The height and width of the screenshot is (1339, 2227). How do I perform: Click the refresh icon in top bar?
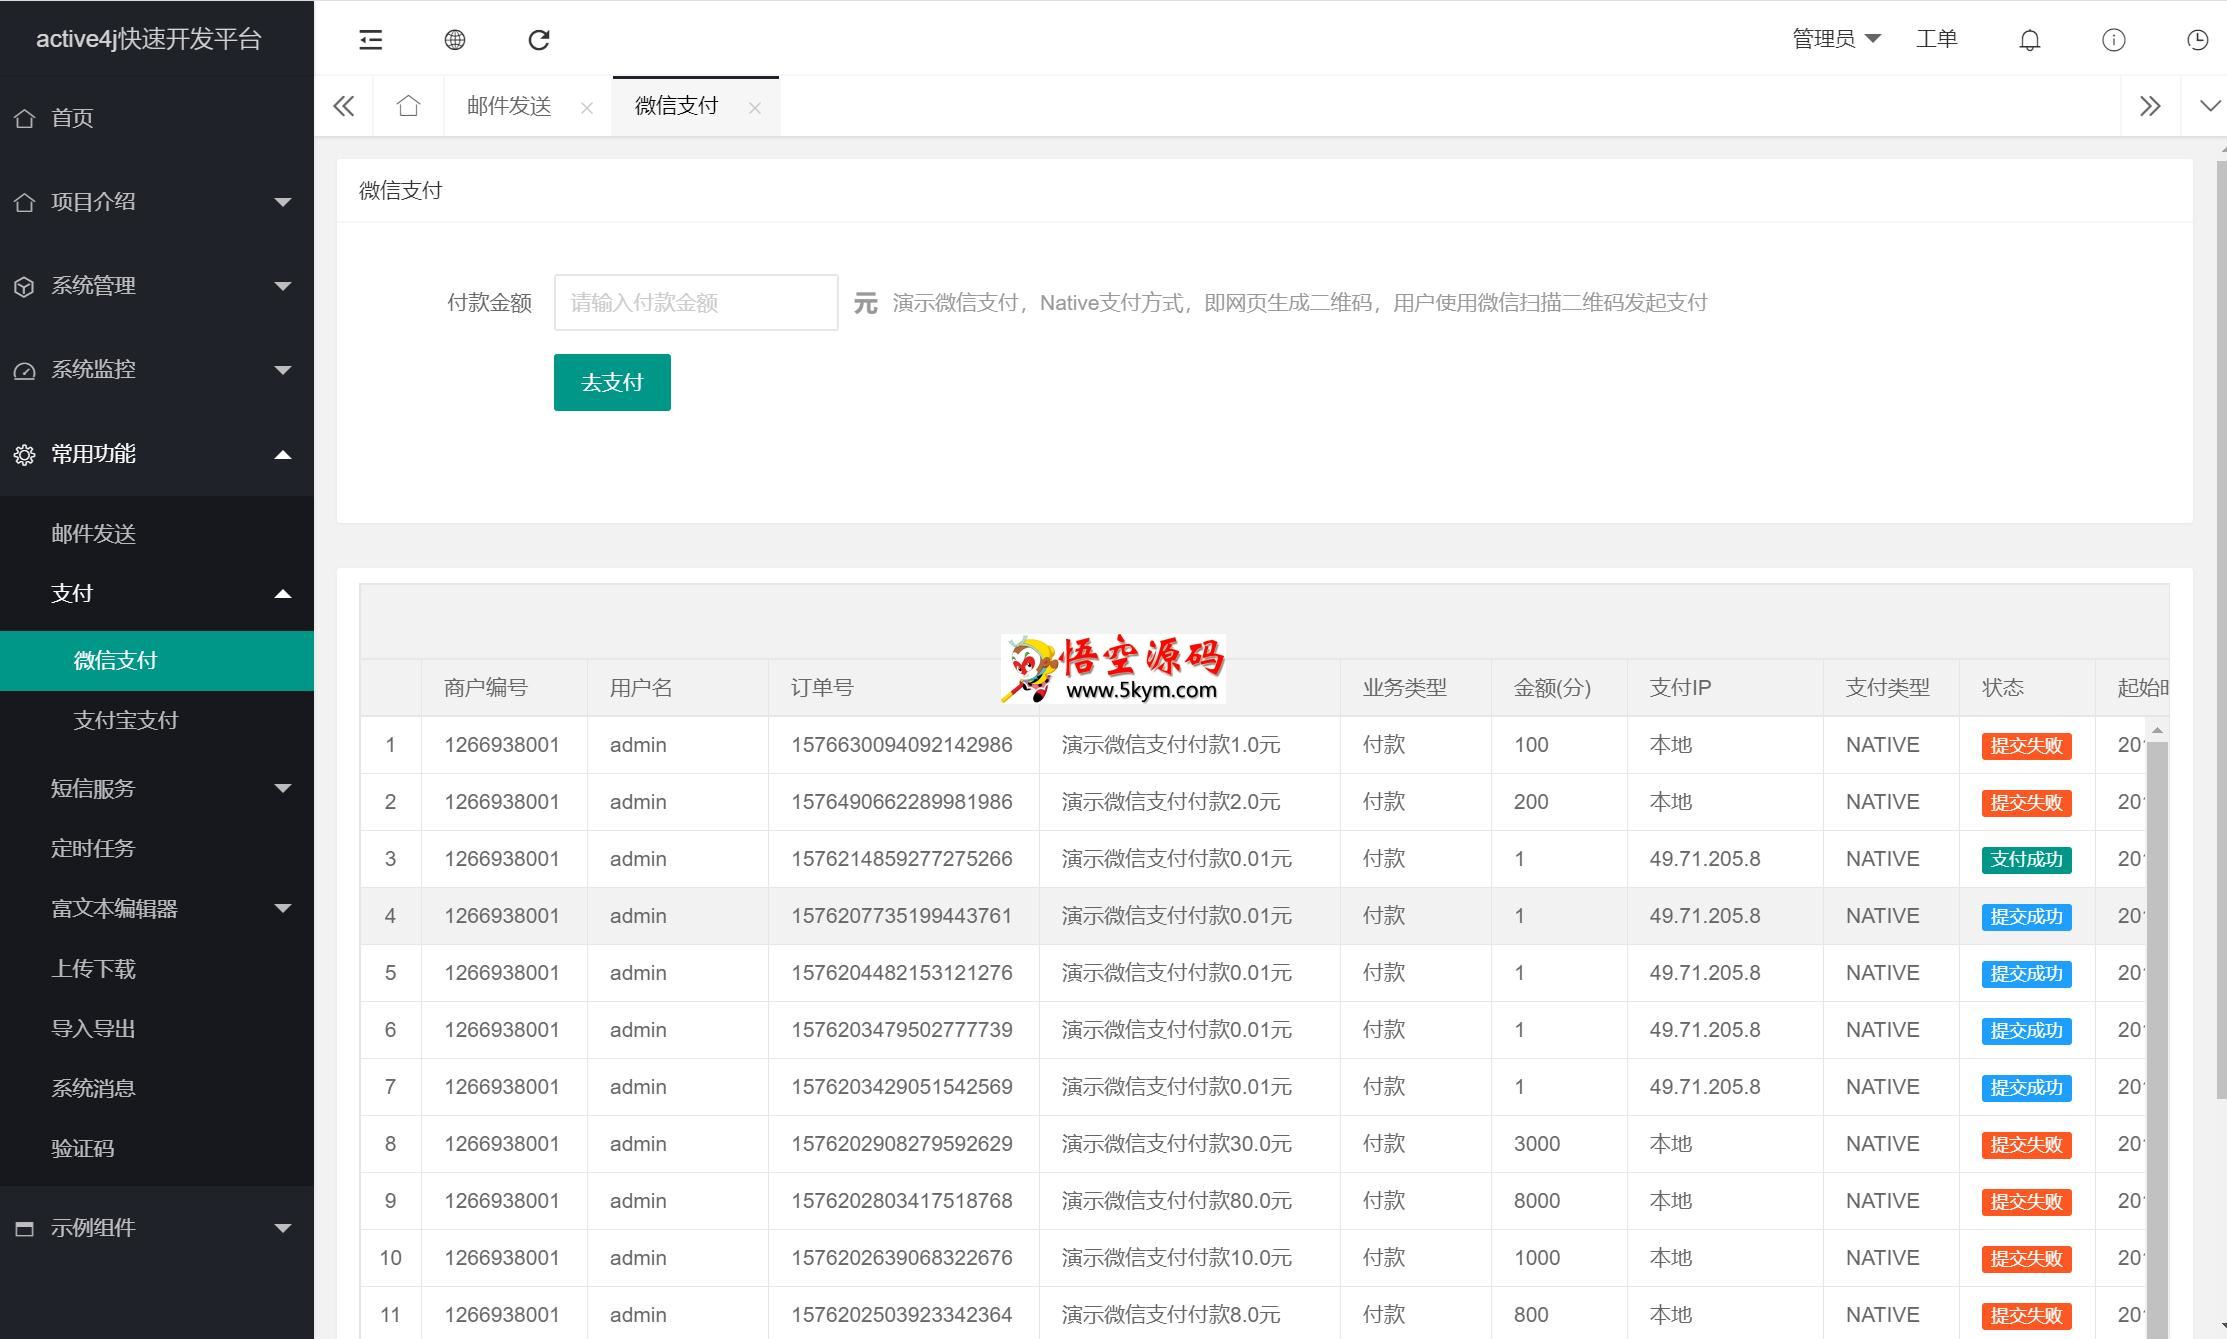pyautogui.click(x=539, y=40)
